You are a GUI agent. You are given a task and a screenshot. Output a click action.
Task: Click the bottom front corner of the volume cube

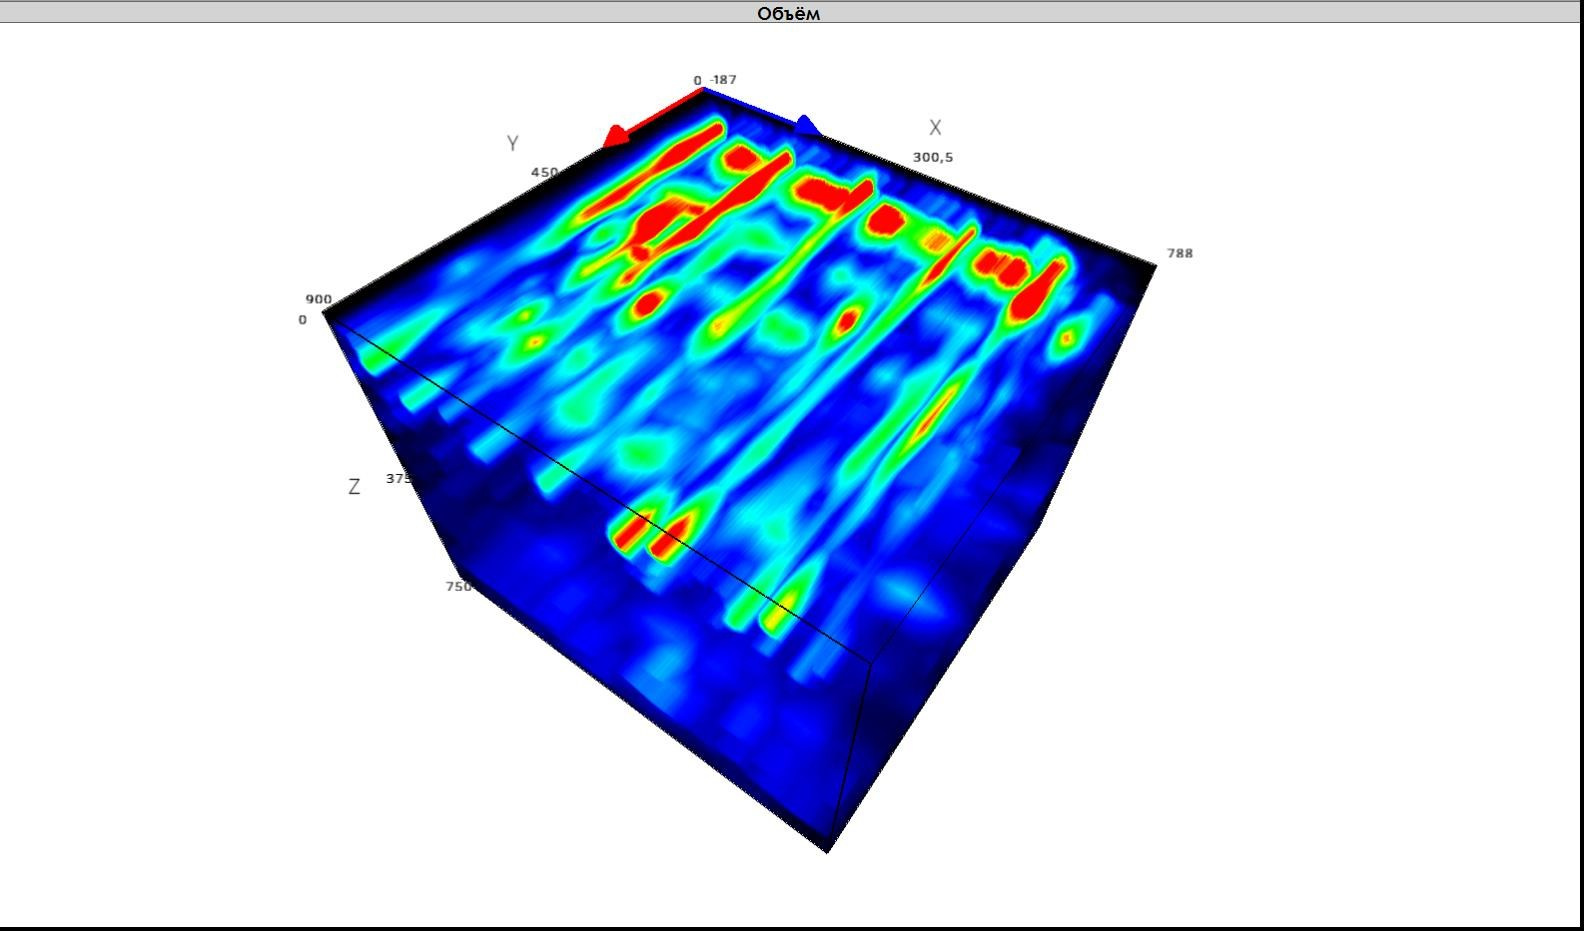tap(827, 851)
